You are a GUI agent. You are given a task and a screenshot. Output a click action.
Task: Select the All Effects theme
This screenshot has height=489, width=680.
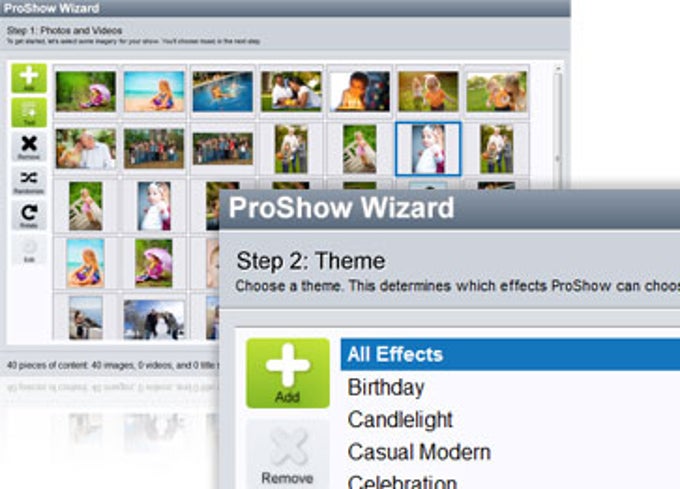(x=510, y=355)
